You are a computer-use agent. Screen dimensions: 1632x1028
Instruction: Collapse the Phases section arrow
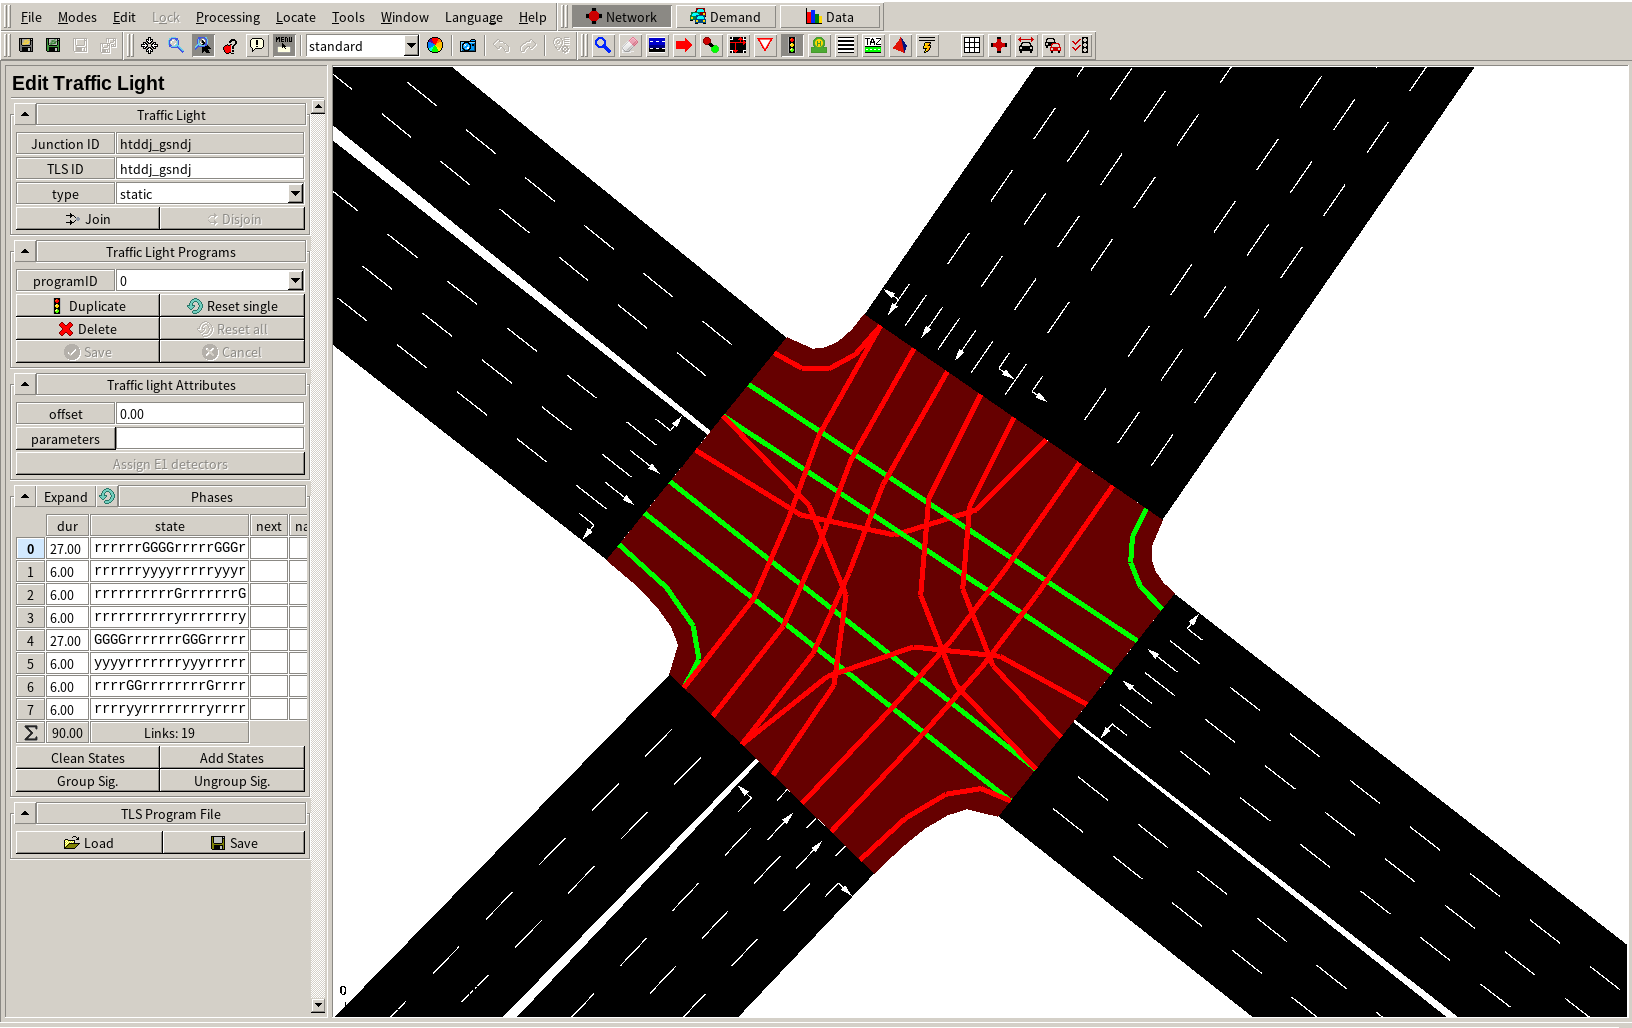click(25, 497)
